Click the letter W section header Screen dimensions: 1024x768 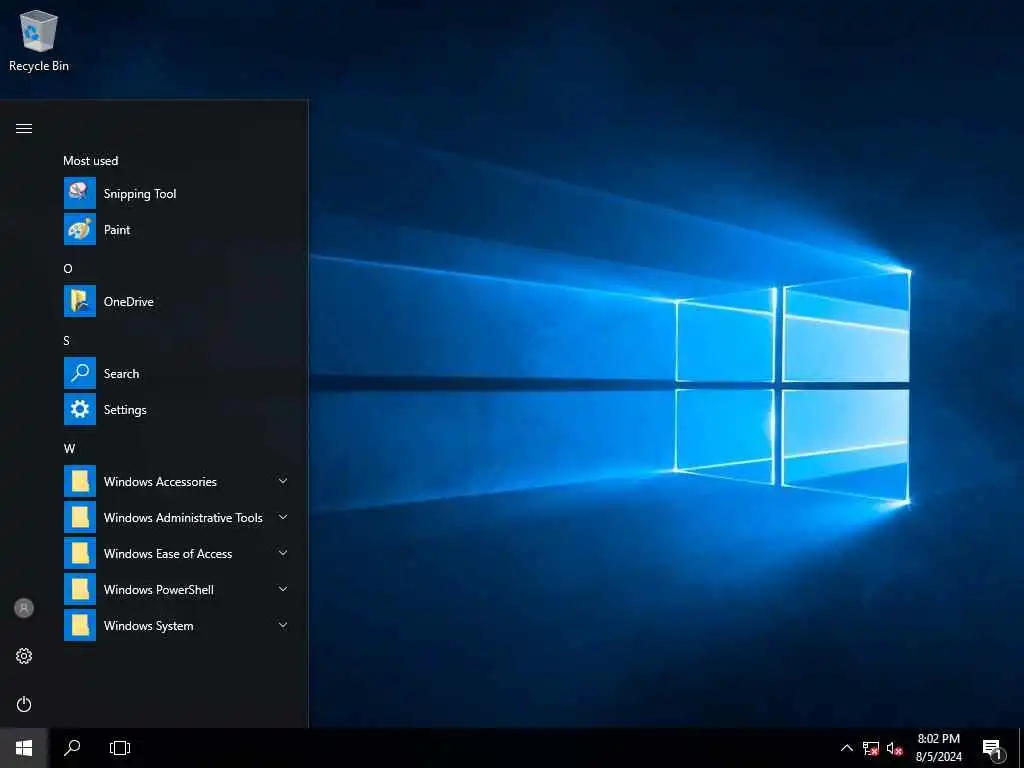tap(69, 449)
